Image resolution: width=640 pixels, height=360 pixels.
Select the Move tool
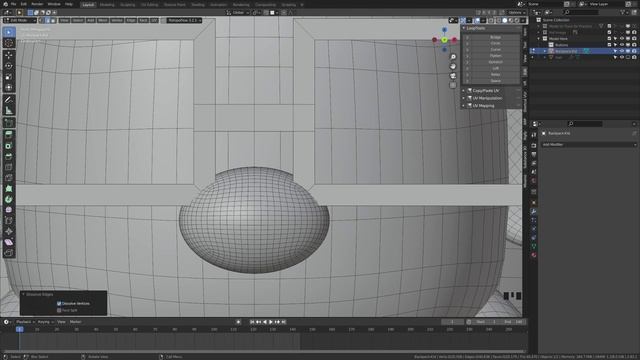point(9,55)
